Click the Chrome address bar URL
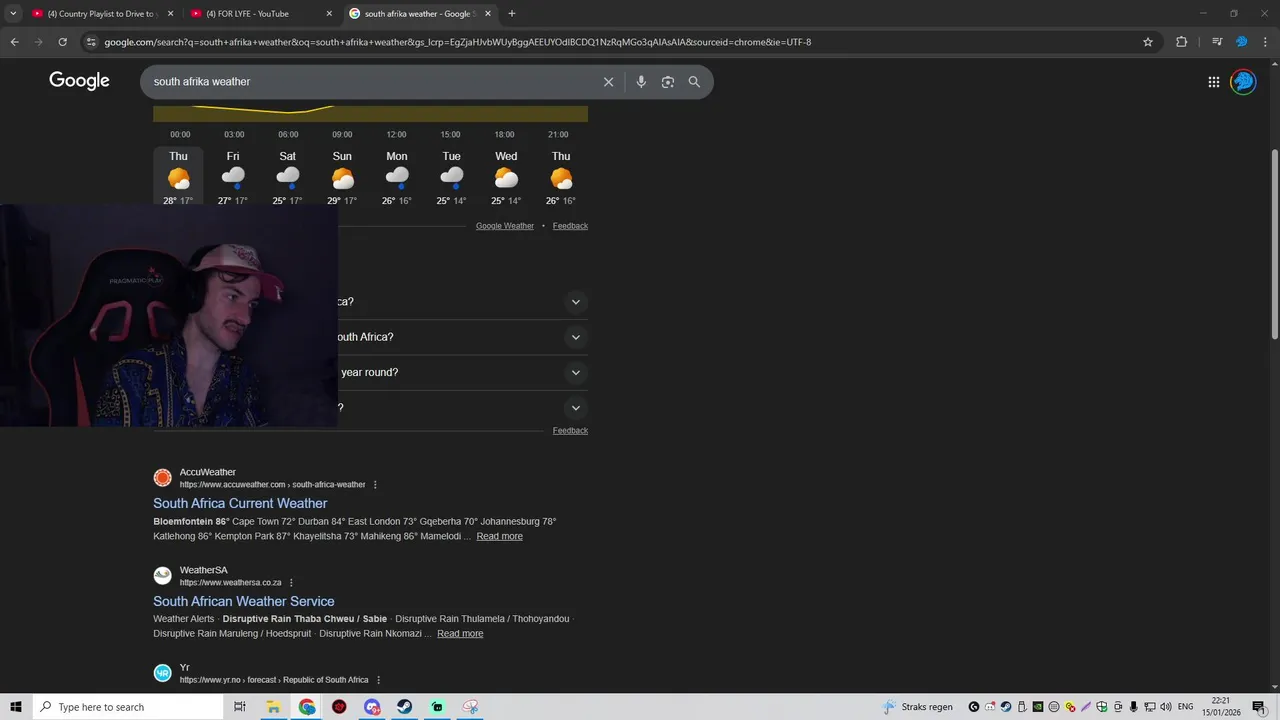The image size is (1280, 720). [458, 42]
